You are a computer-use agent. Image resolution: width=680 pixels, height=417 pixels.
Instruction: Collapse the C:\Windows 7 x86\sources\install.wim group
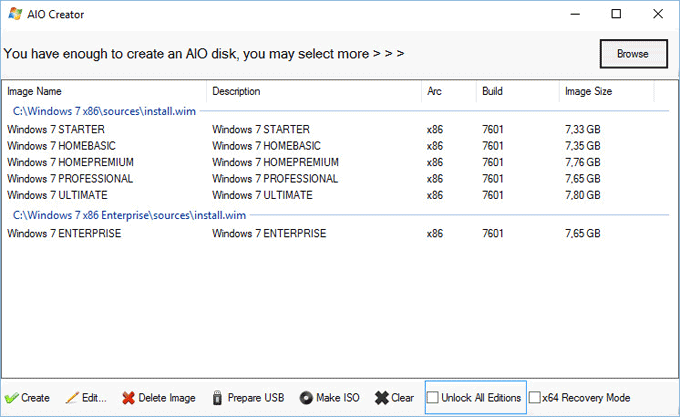point(104,111)
